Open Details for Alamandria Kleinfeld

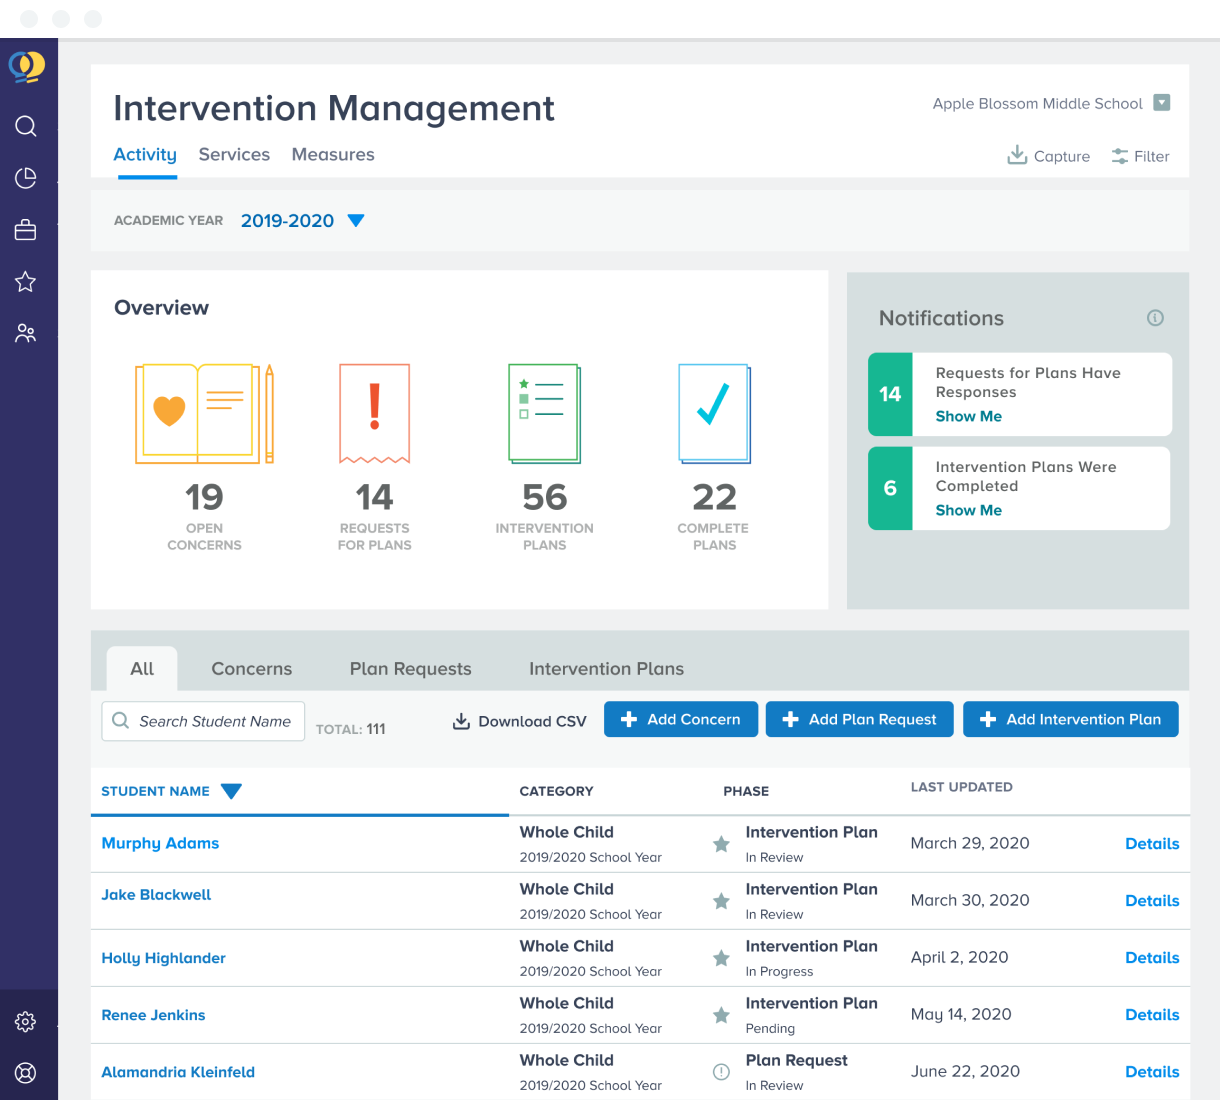pos(1152,1072)
